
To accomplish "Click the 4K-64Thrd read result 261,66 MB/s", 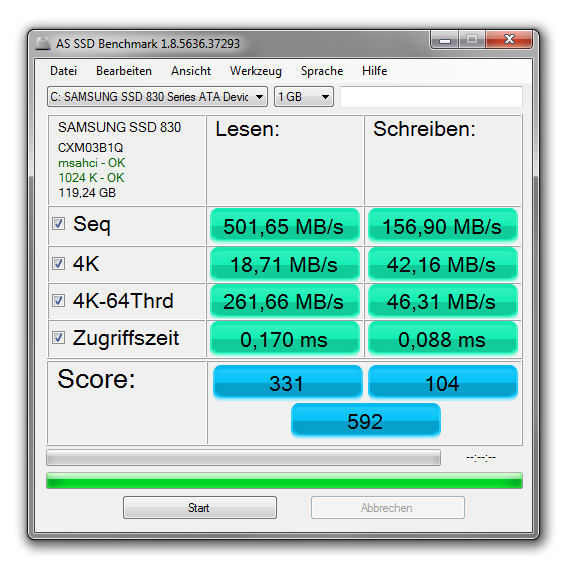I will click(x=285, y=301).
